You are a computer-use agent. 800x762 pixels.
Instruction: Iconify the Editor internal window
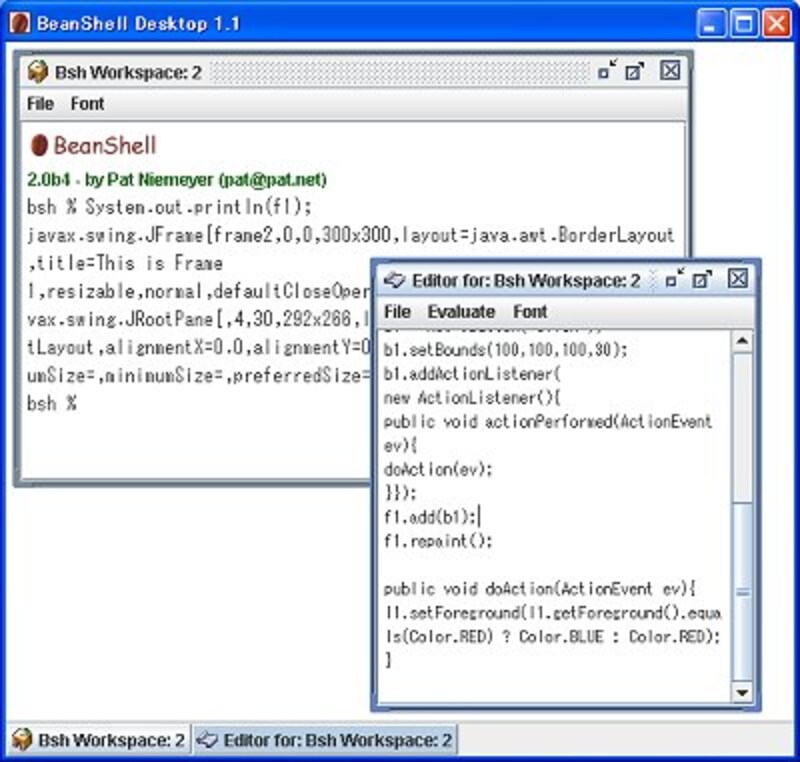(x=676, y=279)
